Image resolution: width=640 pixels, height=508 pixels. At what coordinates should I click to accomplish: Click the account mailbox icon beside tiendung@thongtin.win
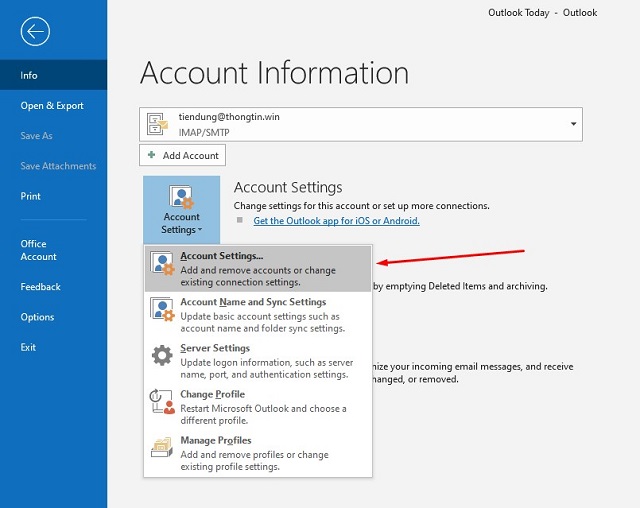(157, 124)
